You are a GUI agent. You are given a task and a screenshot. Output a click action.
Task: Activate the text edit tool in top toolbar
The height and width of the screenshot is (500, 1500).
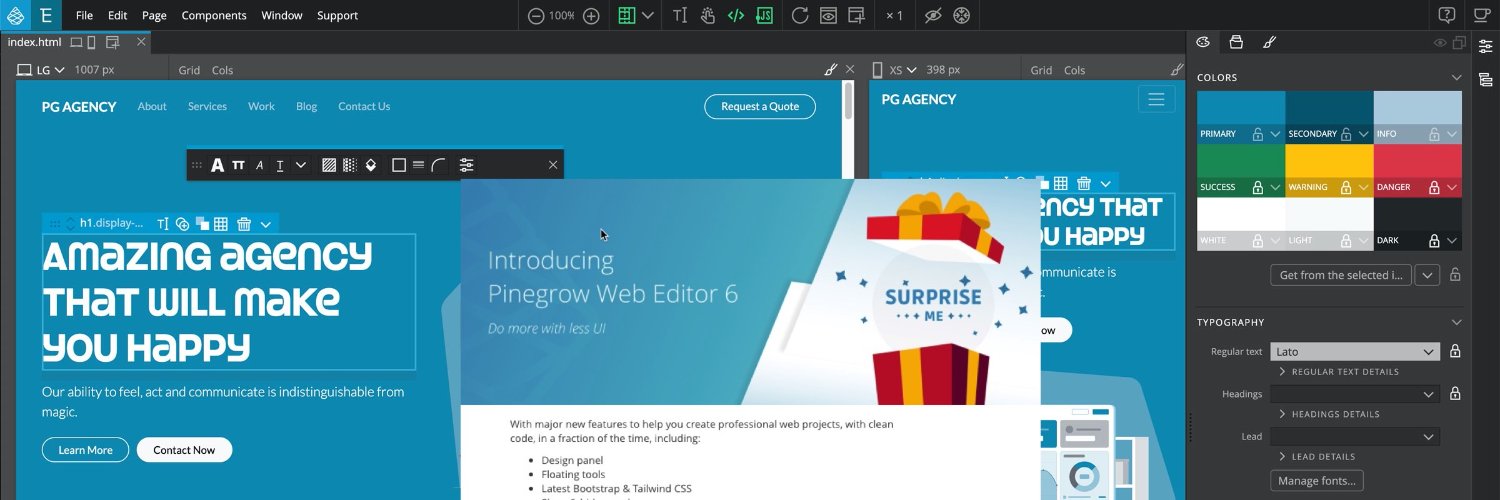[x=680, y=15]
